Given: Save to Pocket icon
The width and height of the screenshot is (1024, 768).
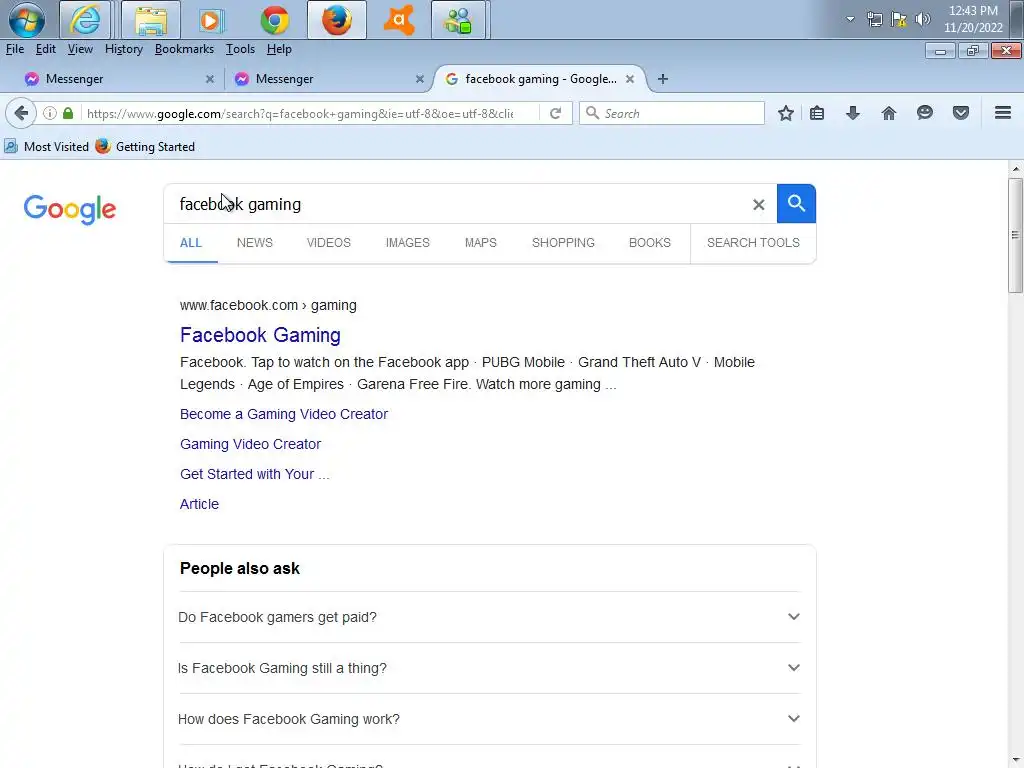Looking at the screenshot, I should pyautogui.click(x=961, y=114).
